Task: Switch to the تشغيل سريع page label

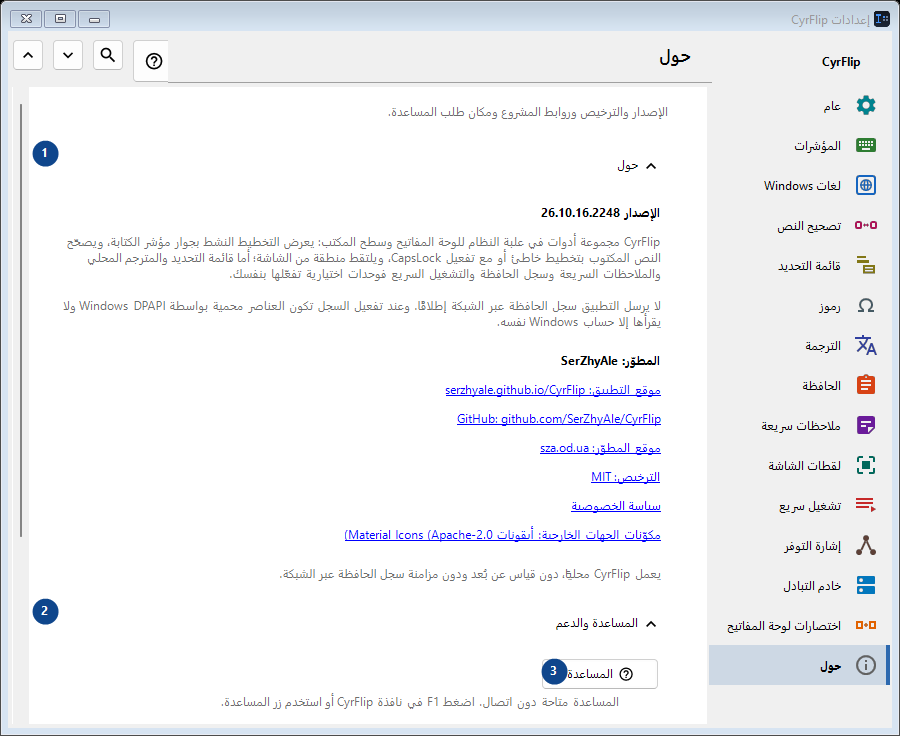Action: 810,506
